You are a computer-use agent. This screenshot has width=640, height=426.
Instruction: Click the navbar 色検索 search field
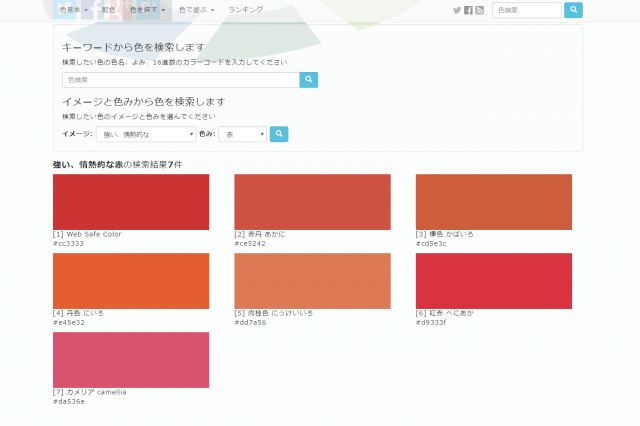[x=527, y=10]
